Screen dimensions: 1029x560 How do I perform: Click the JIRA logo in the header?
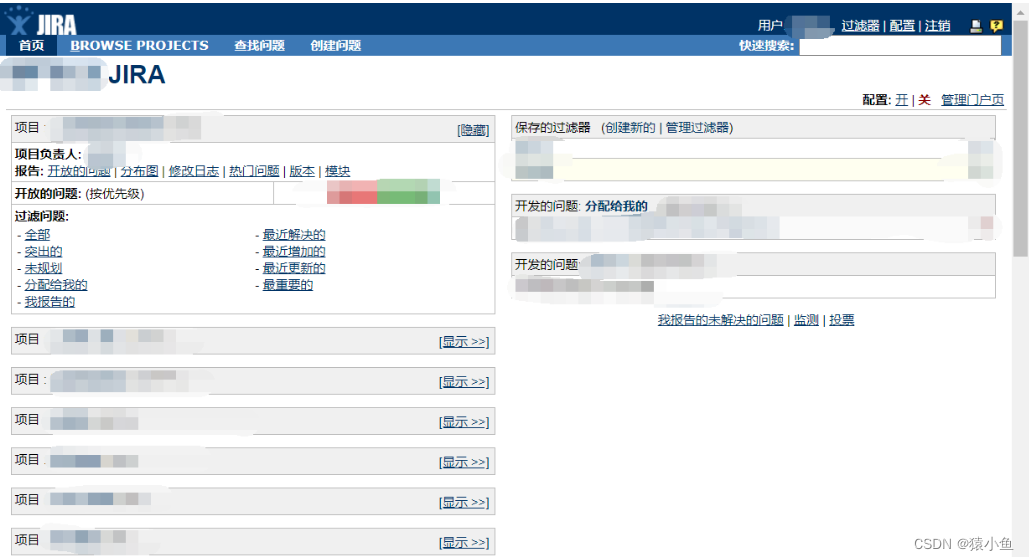[41, 22]
